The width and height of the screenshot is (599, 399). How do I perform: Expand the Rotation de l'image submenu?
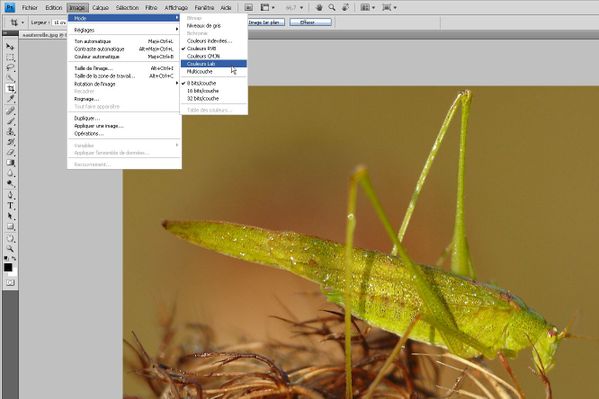[x=124, y=84]
